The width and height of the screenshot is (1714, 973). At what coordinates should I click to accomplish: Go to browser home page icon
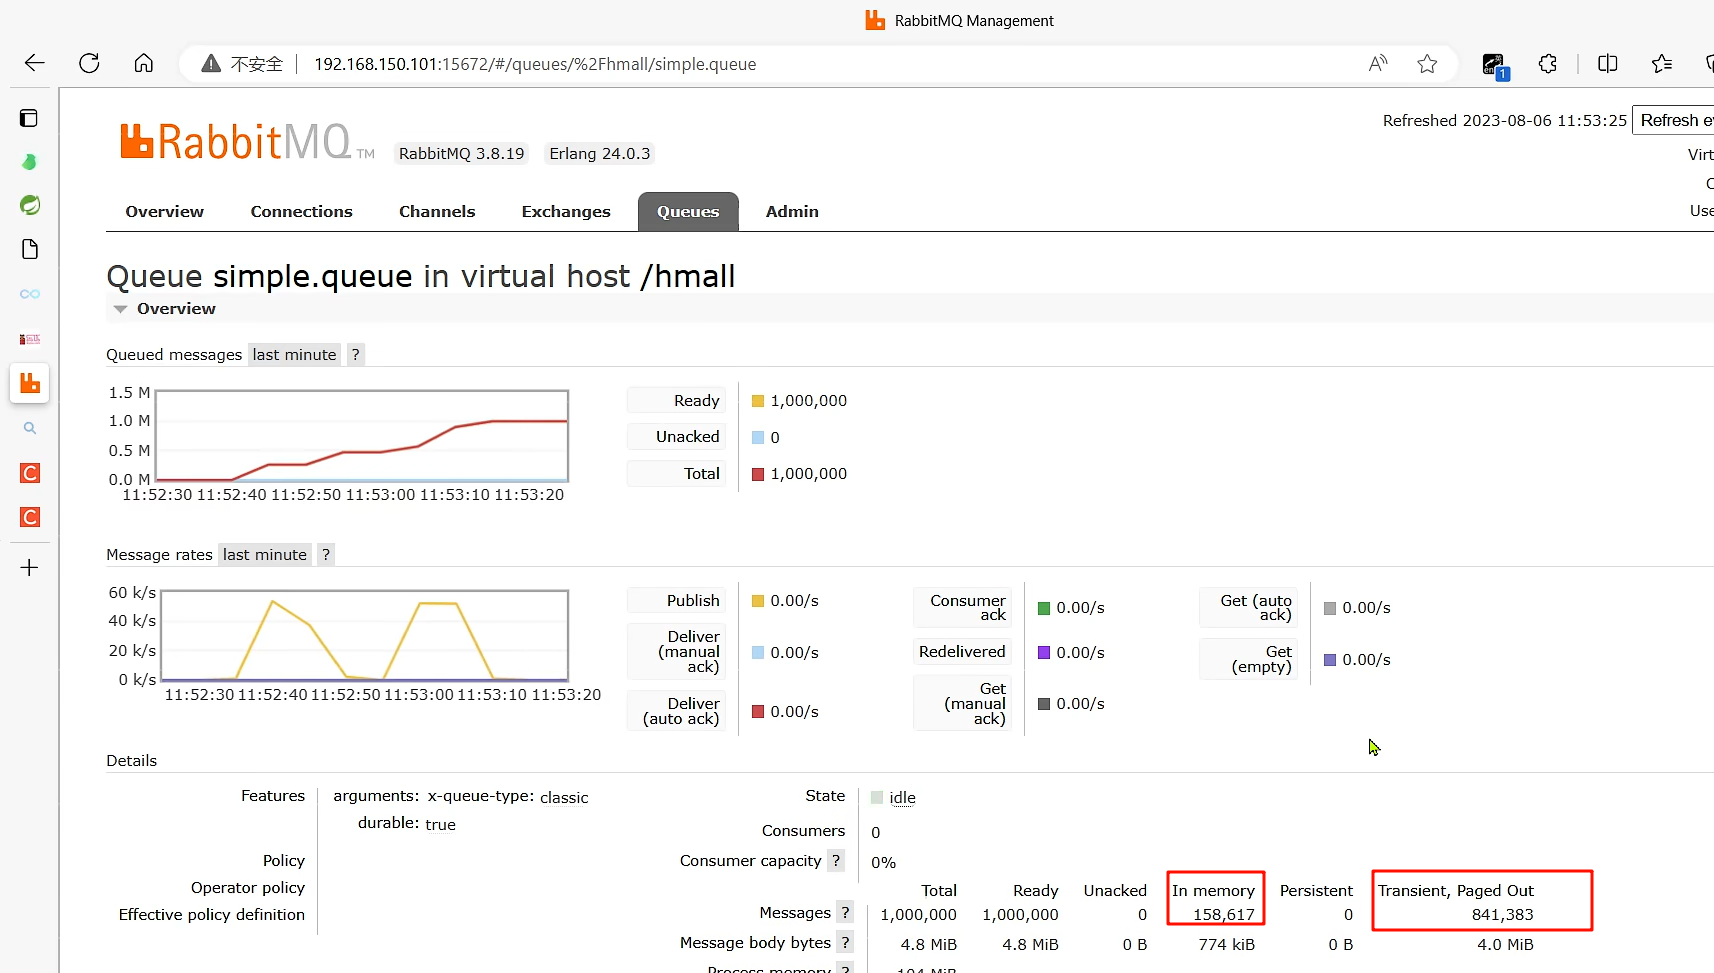click(x=144, y=63)
